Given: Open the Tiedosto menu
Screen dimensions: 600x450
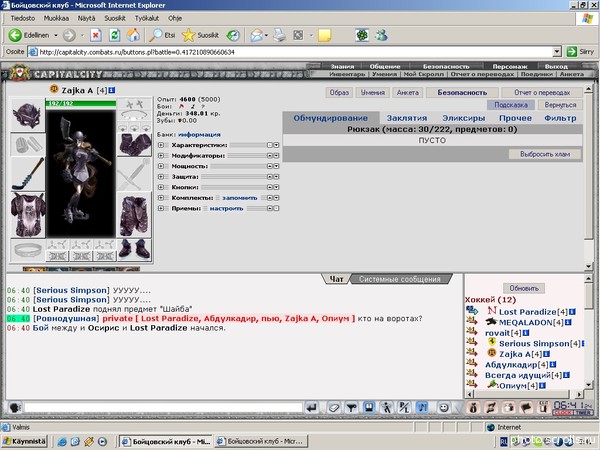Looking at the screenshot, I should [x=23, y=18].
